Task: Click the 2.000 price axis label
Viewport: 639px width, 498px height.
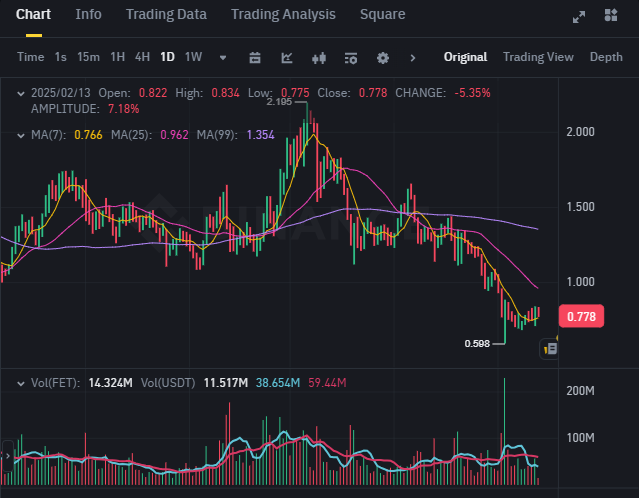Action: pos(580,132)
